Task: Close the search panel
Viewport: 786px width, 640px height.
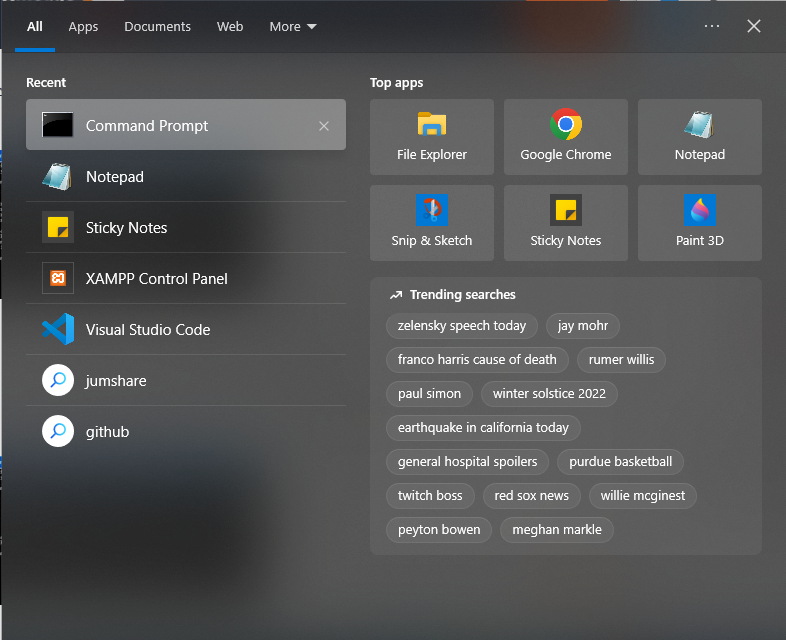Action: 754,26
